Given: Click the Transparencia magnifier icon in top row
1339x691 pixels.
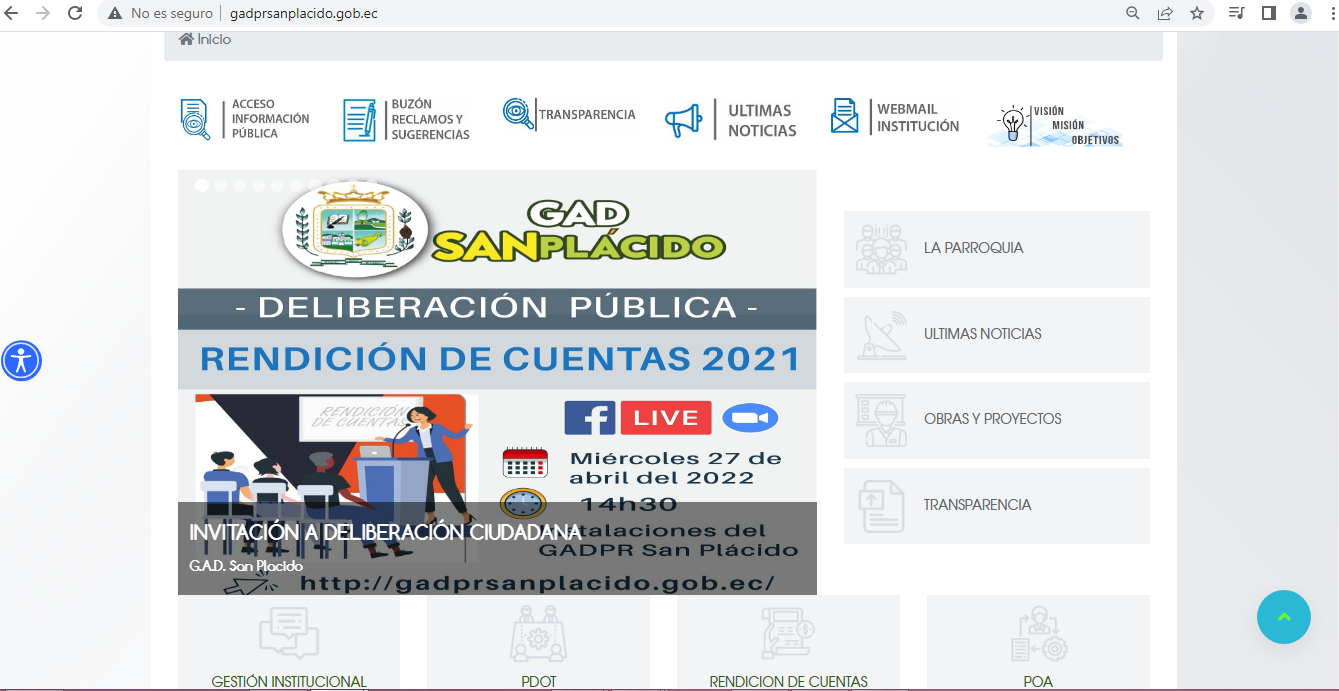Looking at the screenshot, I should coord(519,114).
